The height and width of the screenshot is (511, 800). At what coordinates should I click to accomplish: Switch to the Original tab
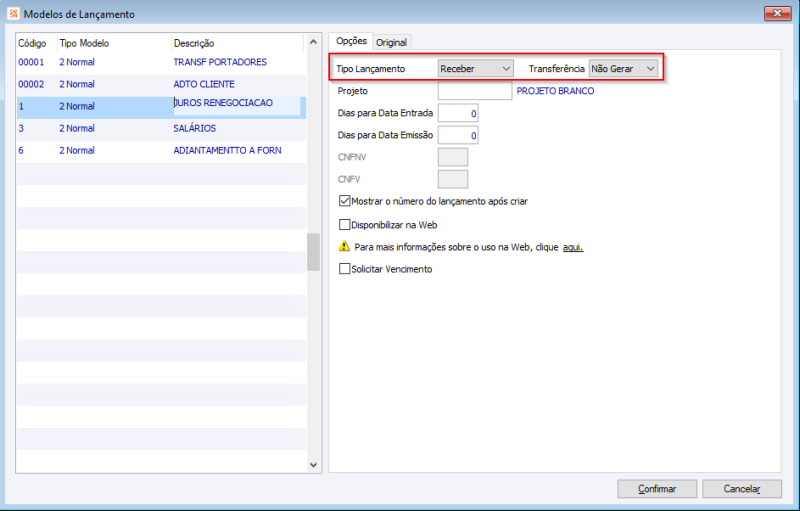click(x=391, y=42)
